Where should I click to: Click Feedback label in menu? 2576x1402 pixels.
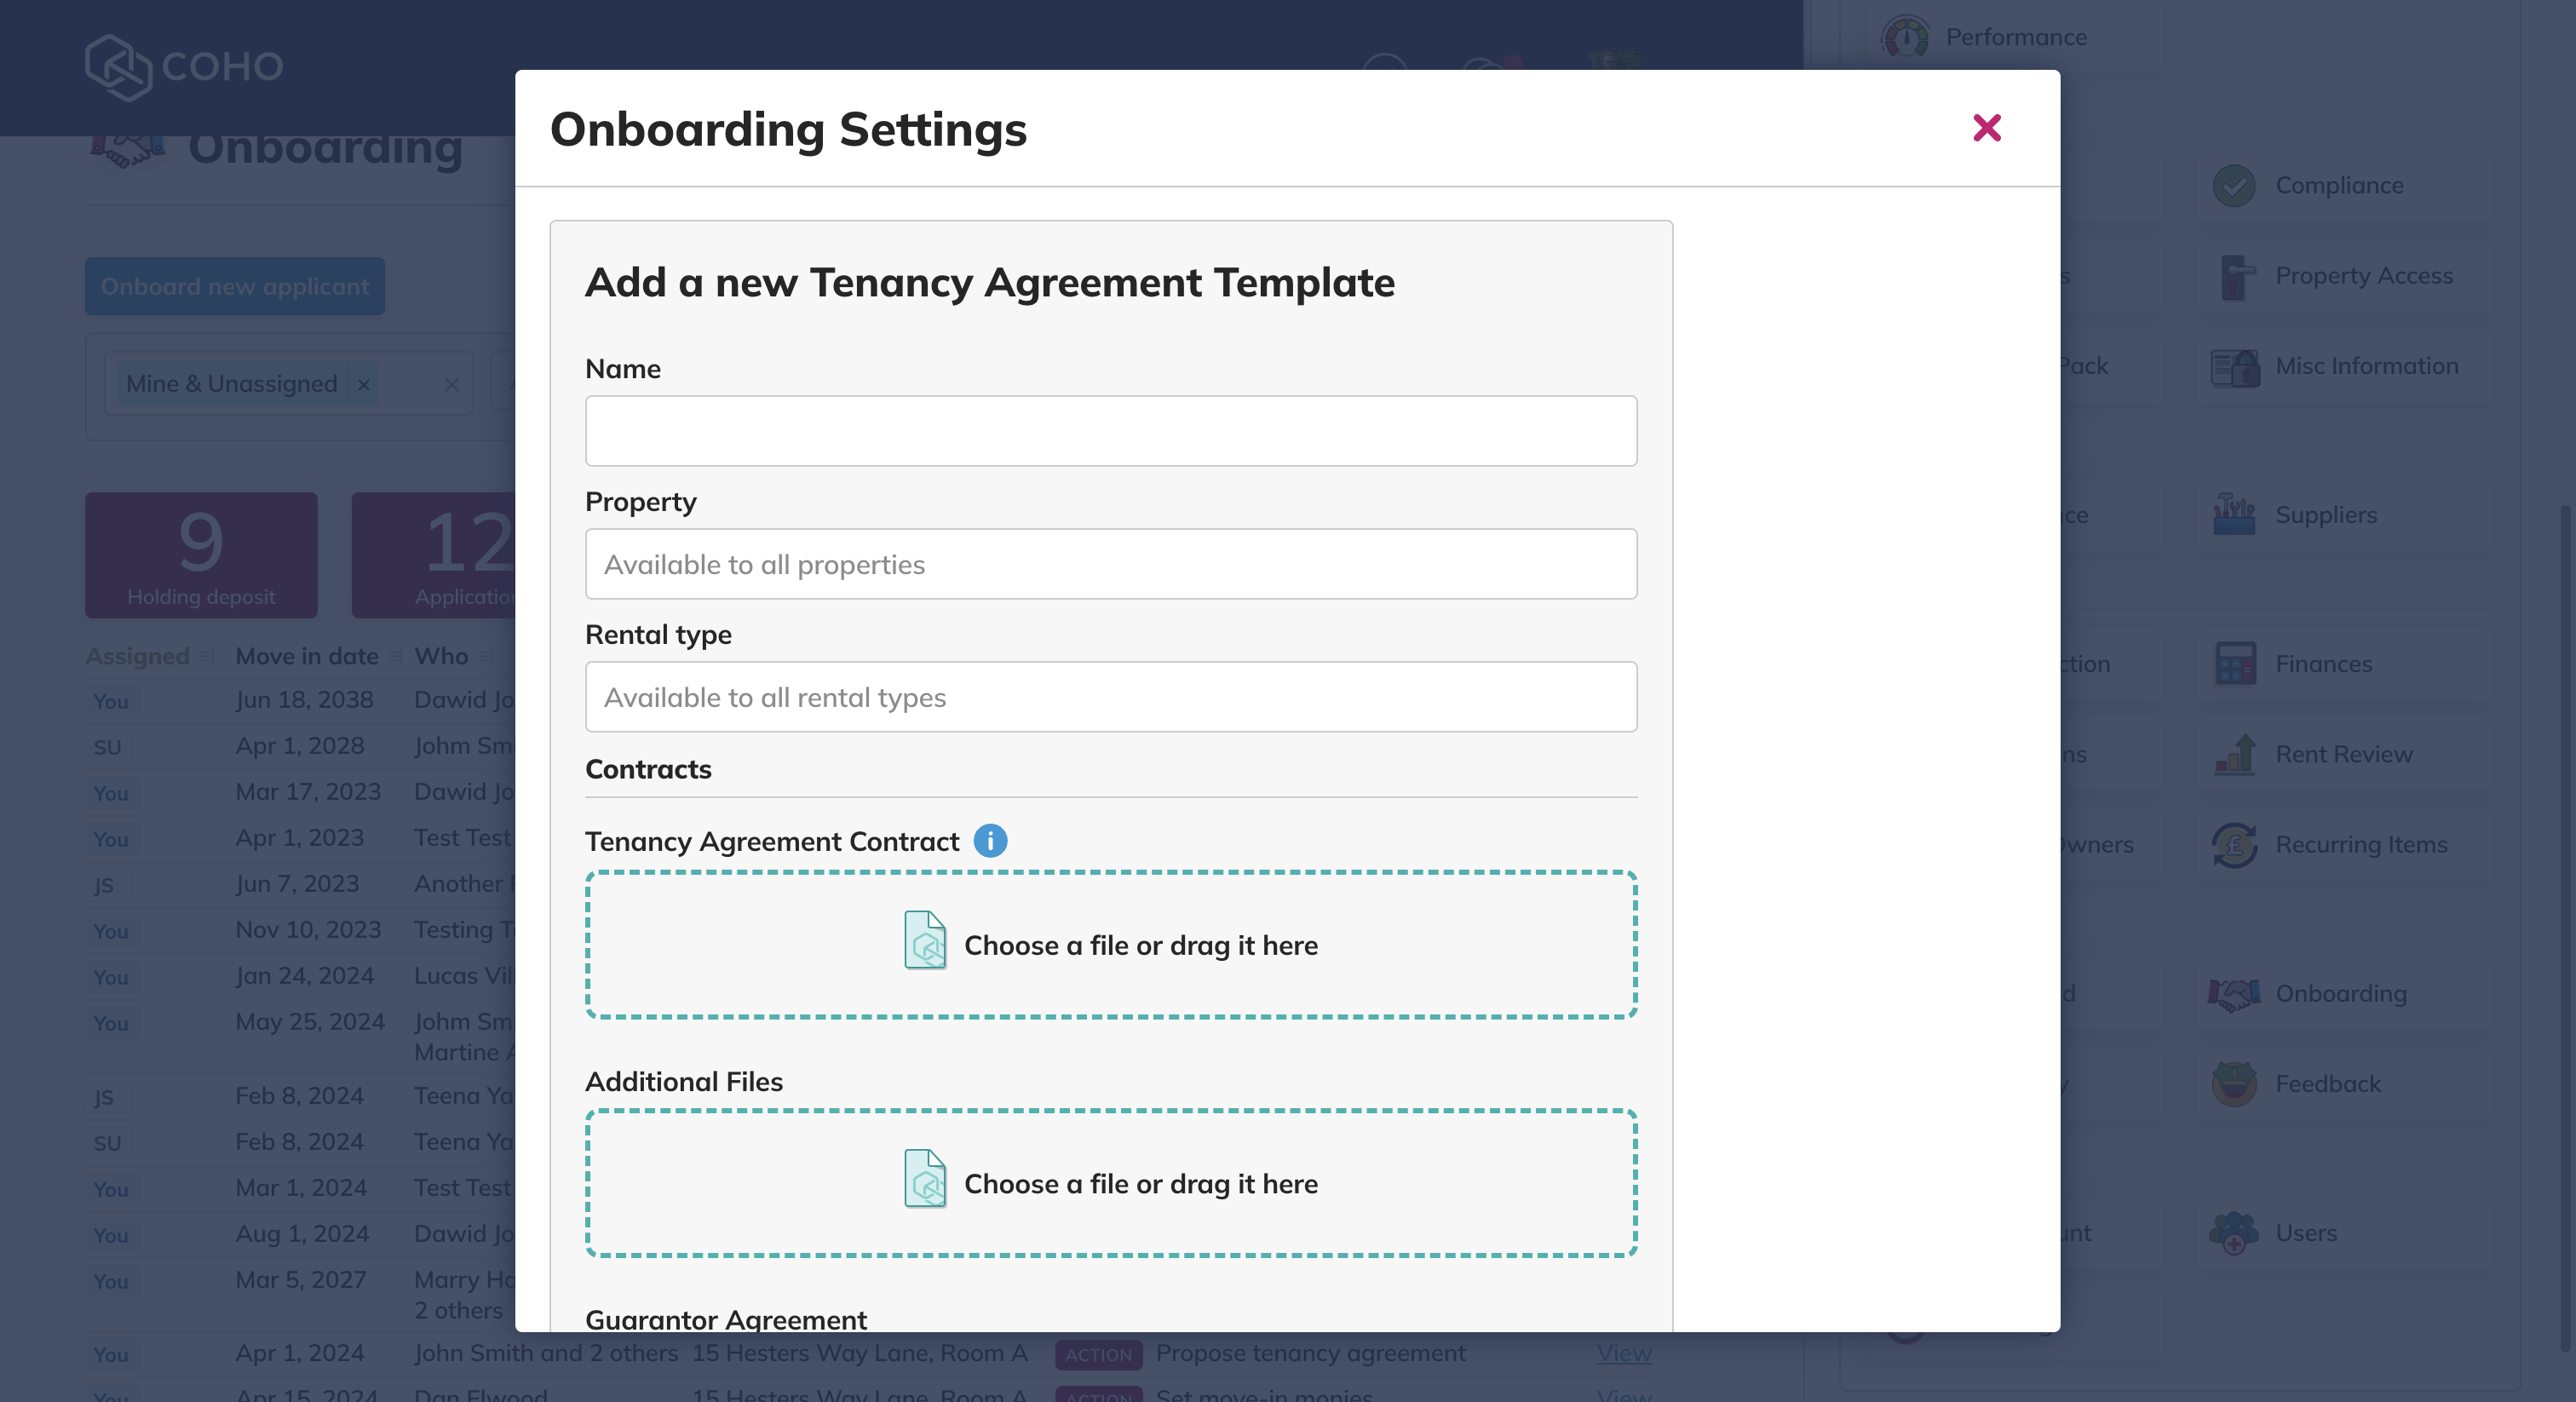click(2327, 1084)
